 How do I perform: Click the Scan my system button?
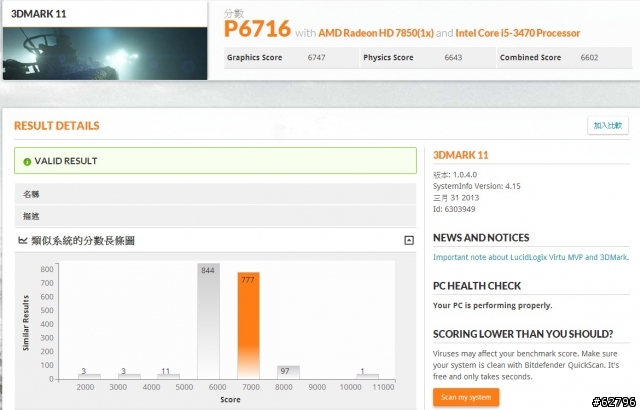(x=466, y=397)
